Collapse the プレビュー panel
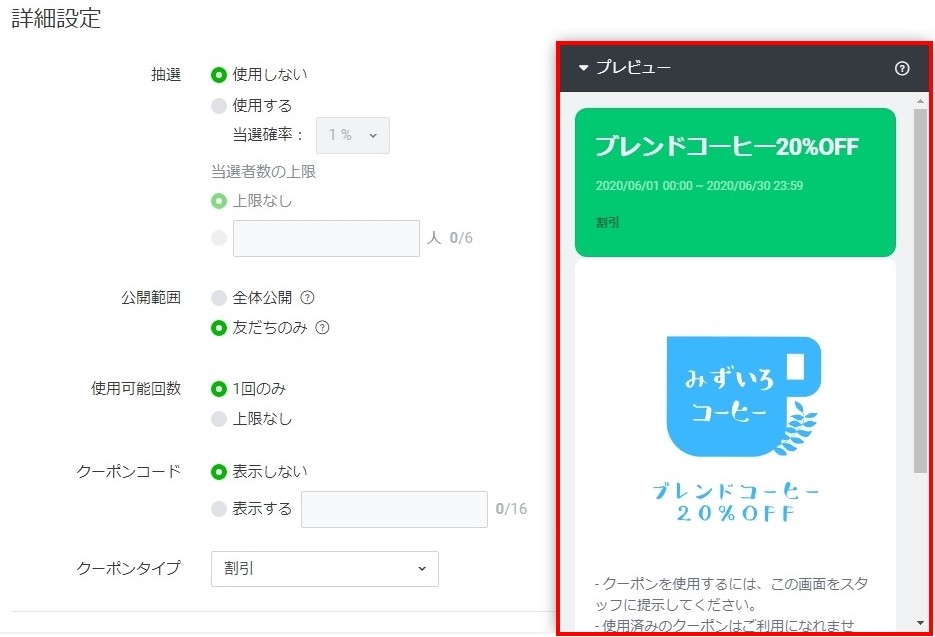935x637 pixels. coord(582,69)
